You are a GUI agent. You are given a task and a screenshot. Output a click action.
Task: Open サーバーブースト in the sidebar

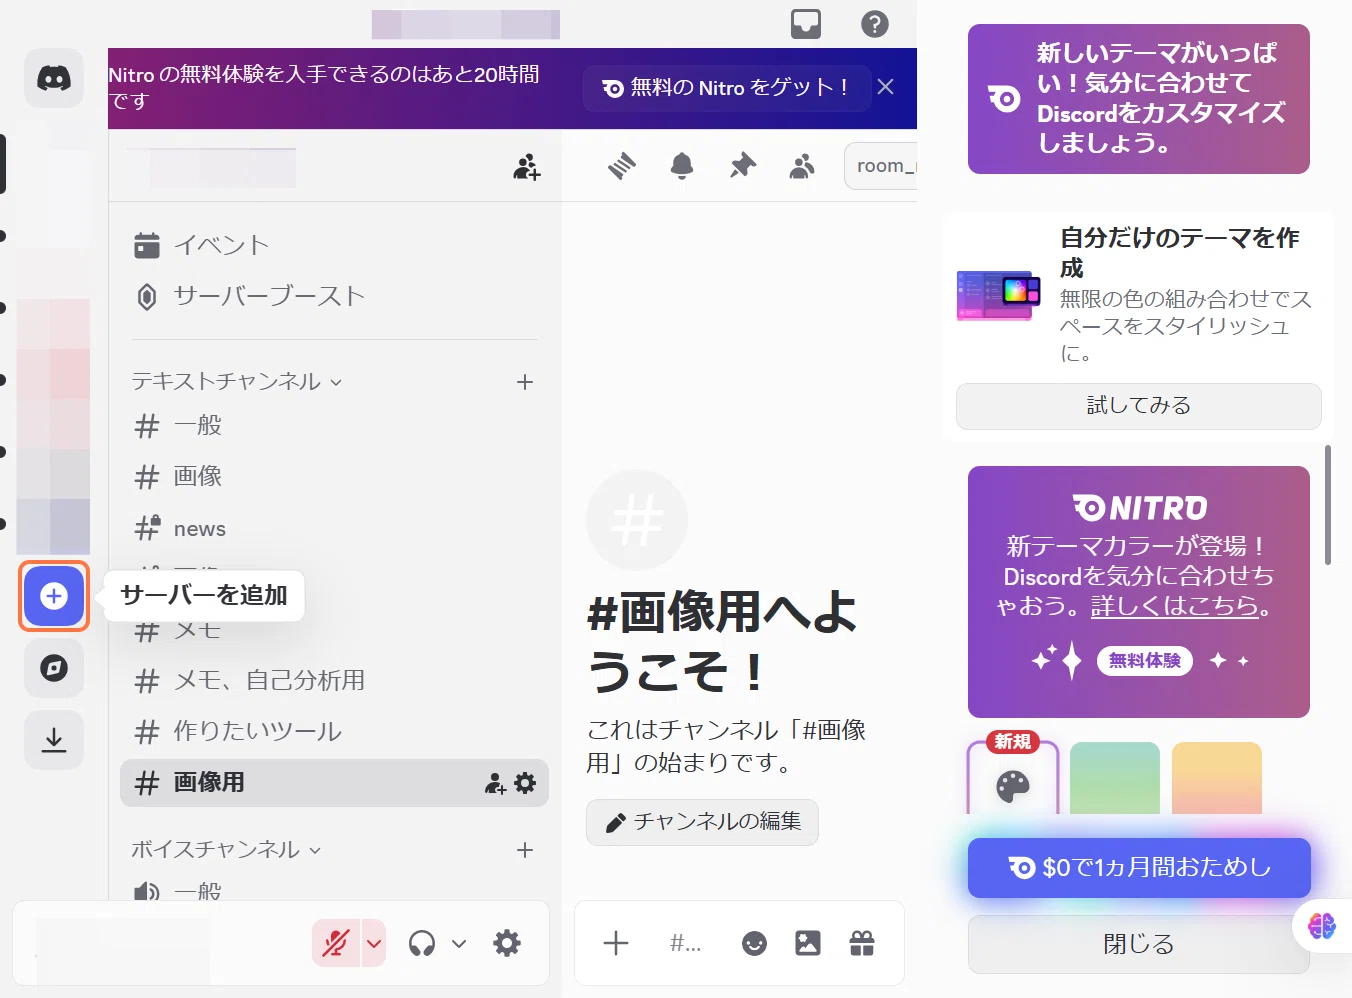pyautogui.click(x=334, y=296)
